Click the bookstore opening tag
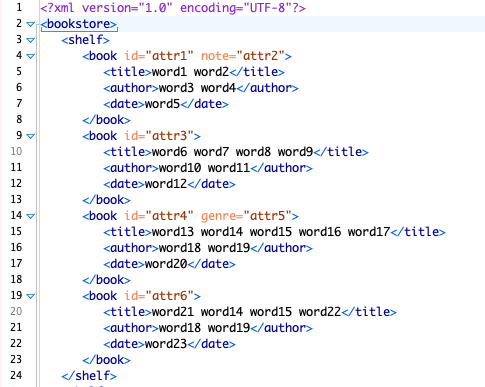485x387 pixels. pyautogui.click(x=79, y=24)
